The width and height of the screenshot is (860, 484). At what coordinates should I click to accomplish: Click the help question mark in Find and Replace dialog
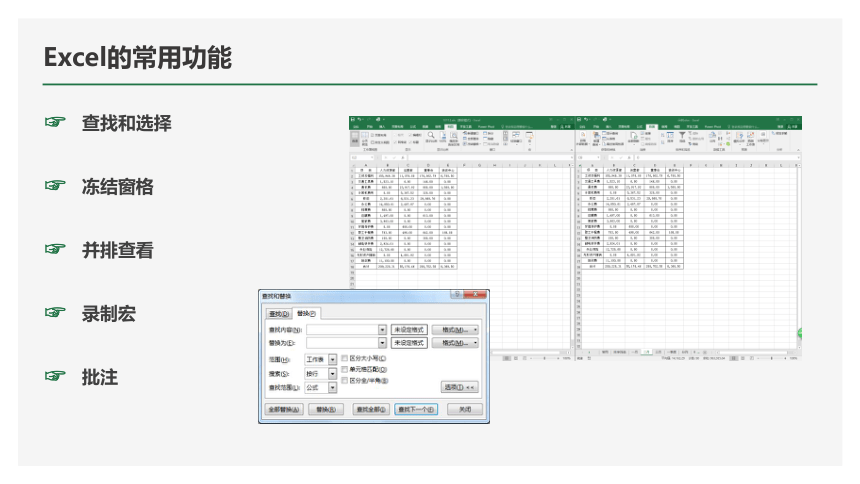[x=457, y=294]
